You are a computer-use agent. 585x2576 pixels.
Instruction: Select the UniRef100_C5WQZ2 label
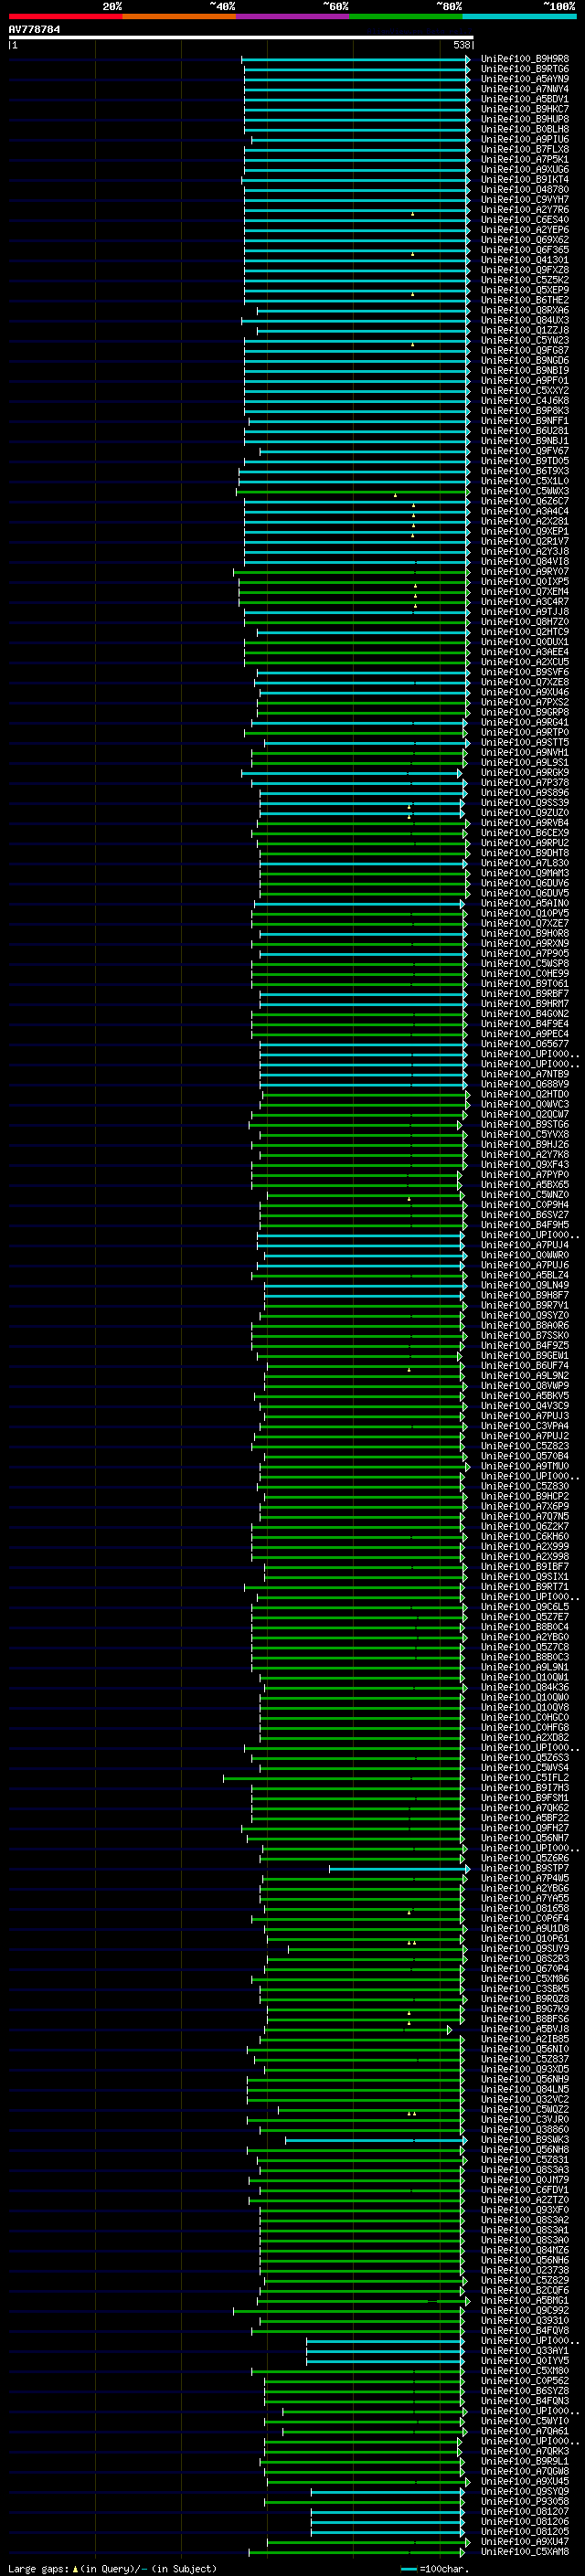[525, 2109]
